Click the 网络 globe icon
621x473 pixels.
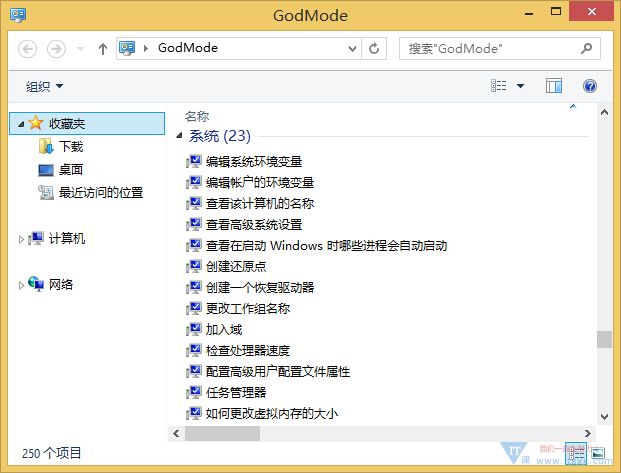point(36,284)
